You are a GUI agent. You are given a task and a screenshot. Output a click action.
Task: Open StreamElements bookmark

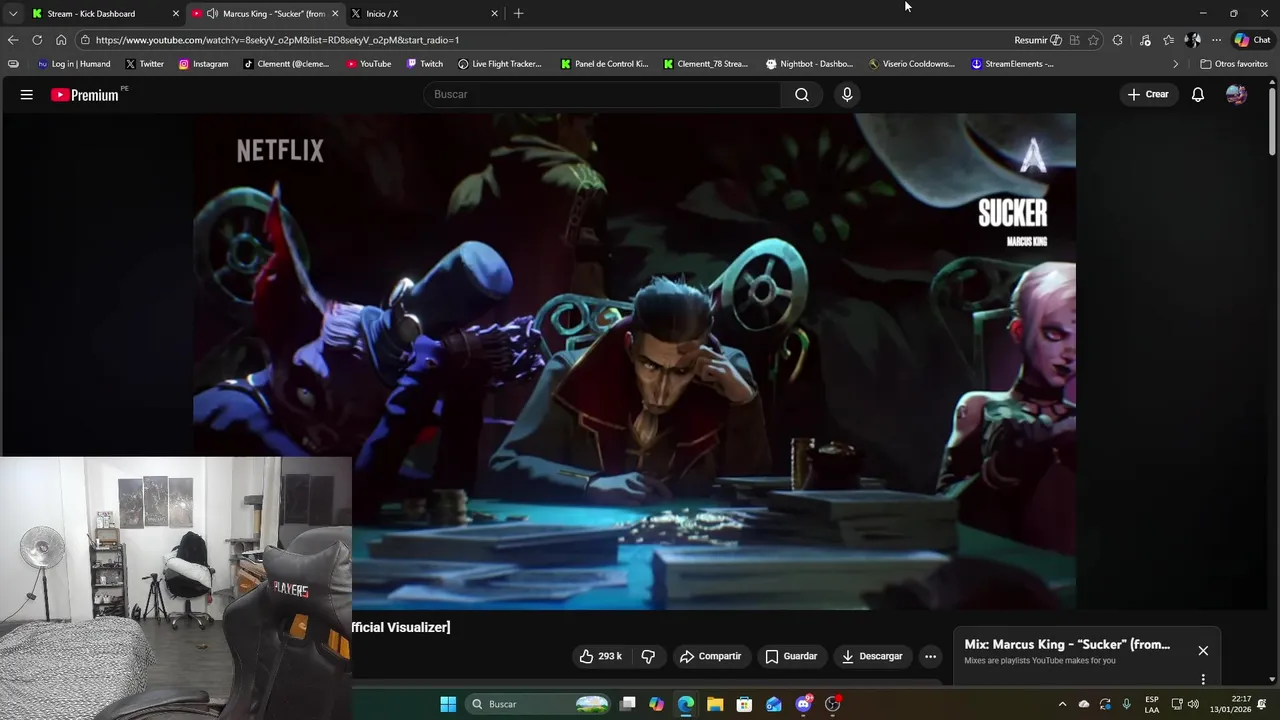[x=1013, y=64]
